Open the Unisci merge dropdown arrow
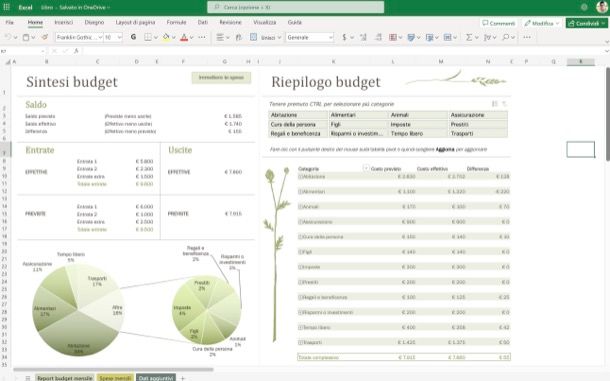 coord(279,37)
